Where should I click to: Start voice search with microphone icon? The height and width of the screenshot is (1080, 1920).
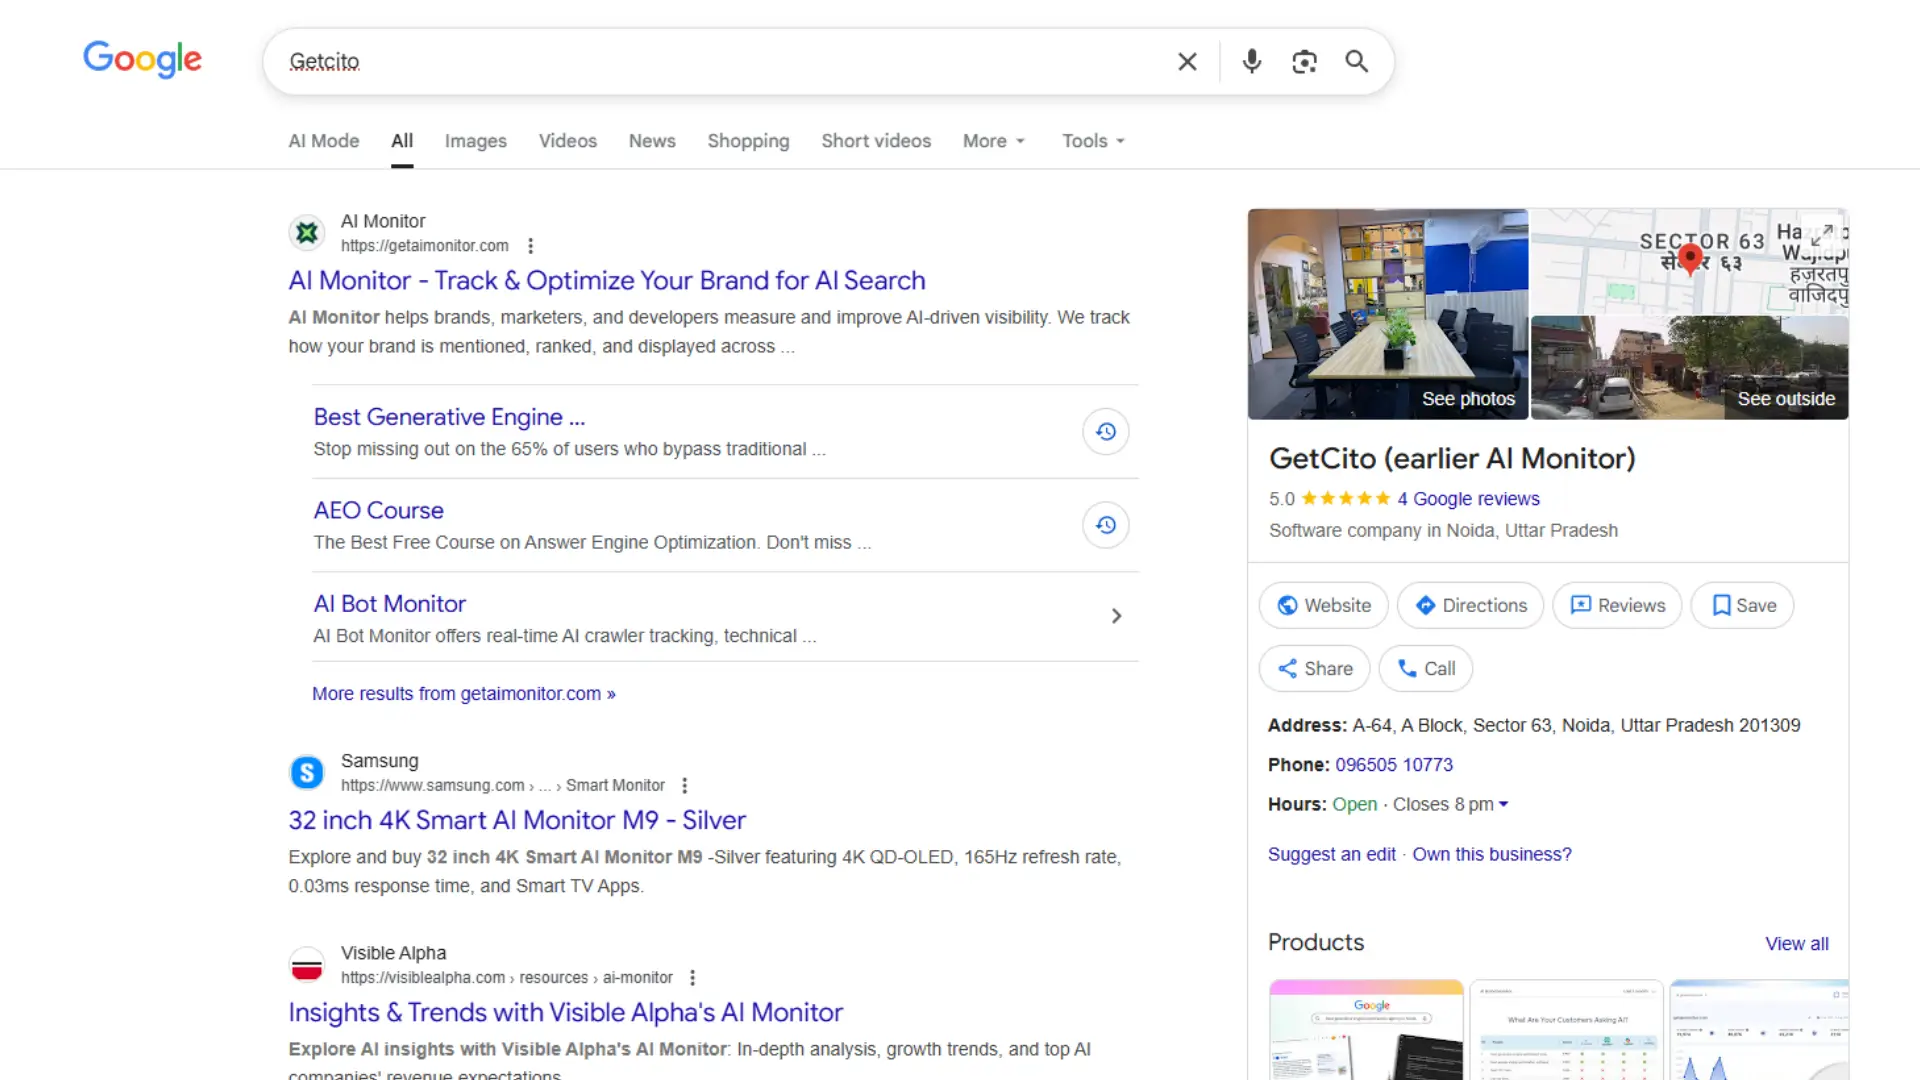click(1251, 62)
